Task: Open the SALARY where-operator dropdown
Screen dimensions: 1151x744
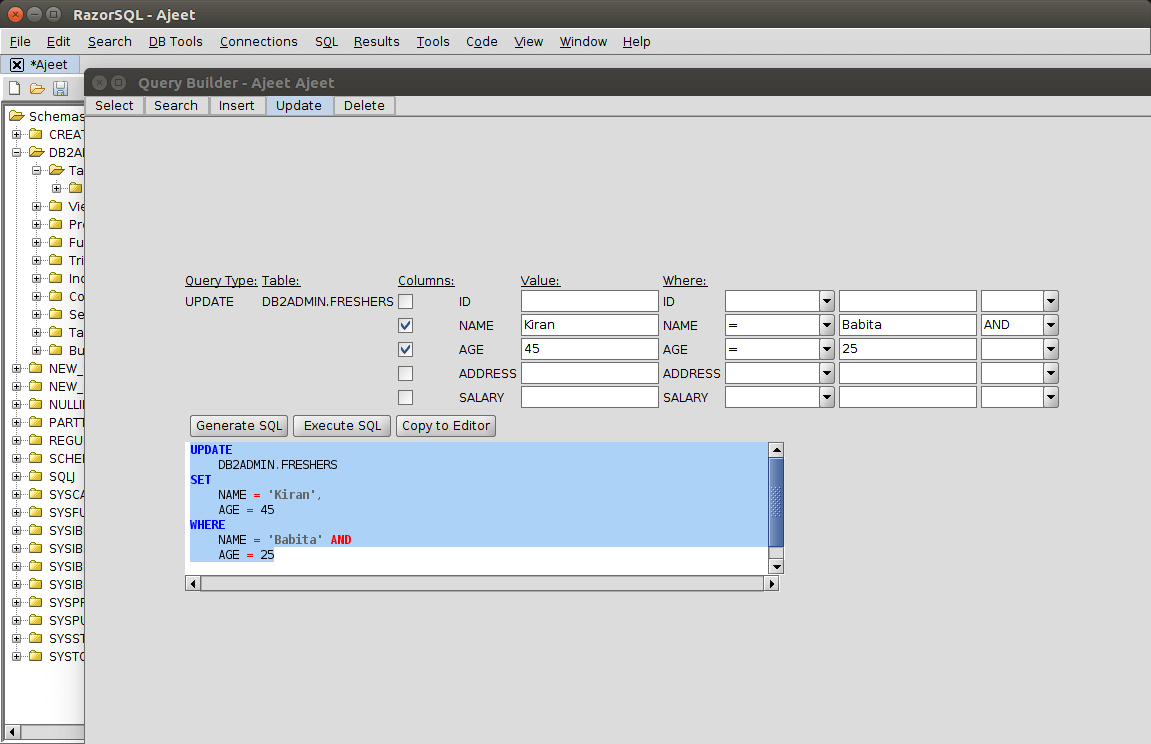Action: tap(827, 397)
